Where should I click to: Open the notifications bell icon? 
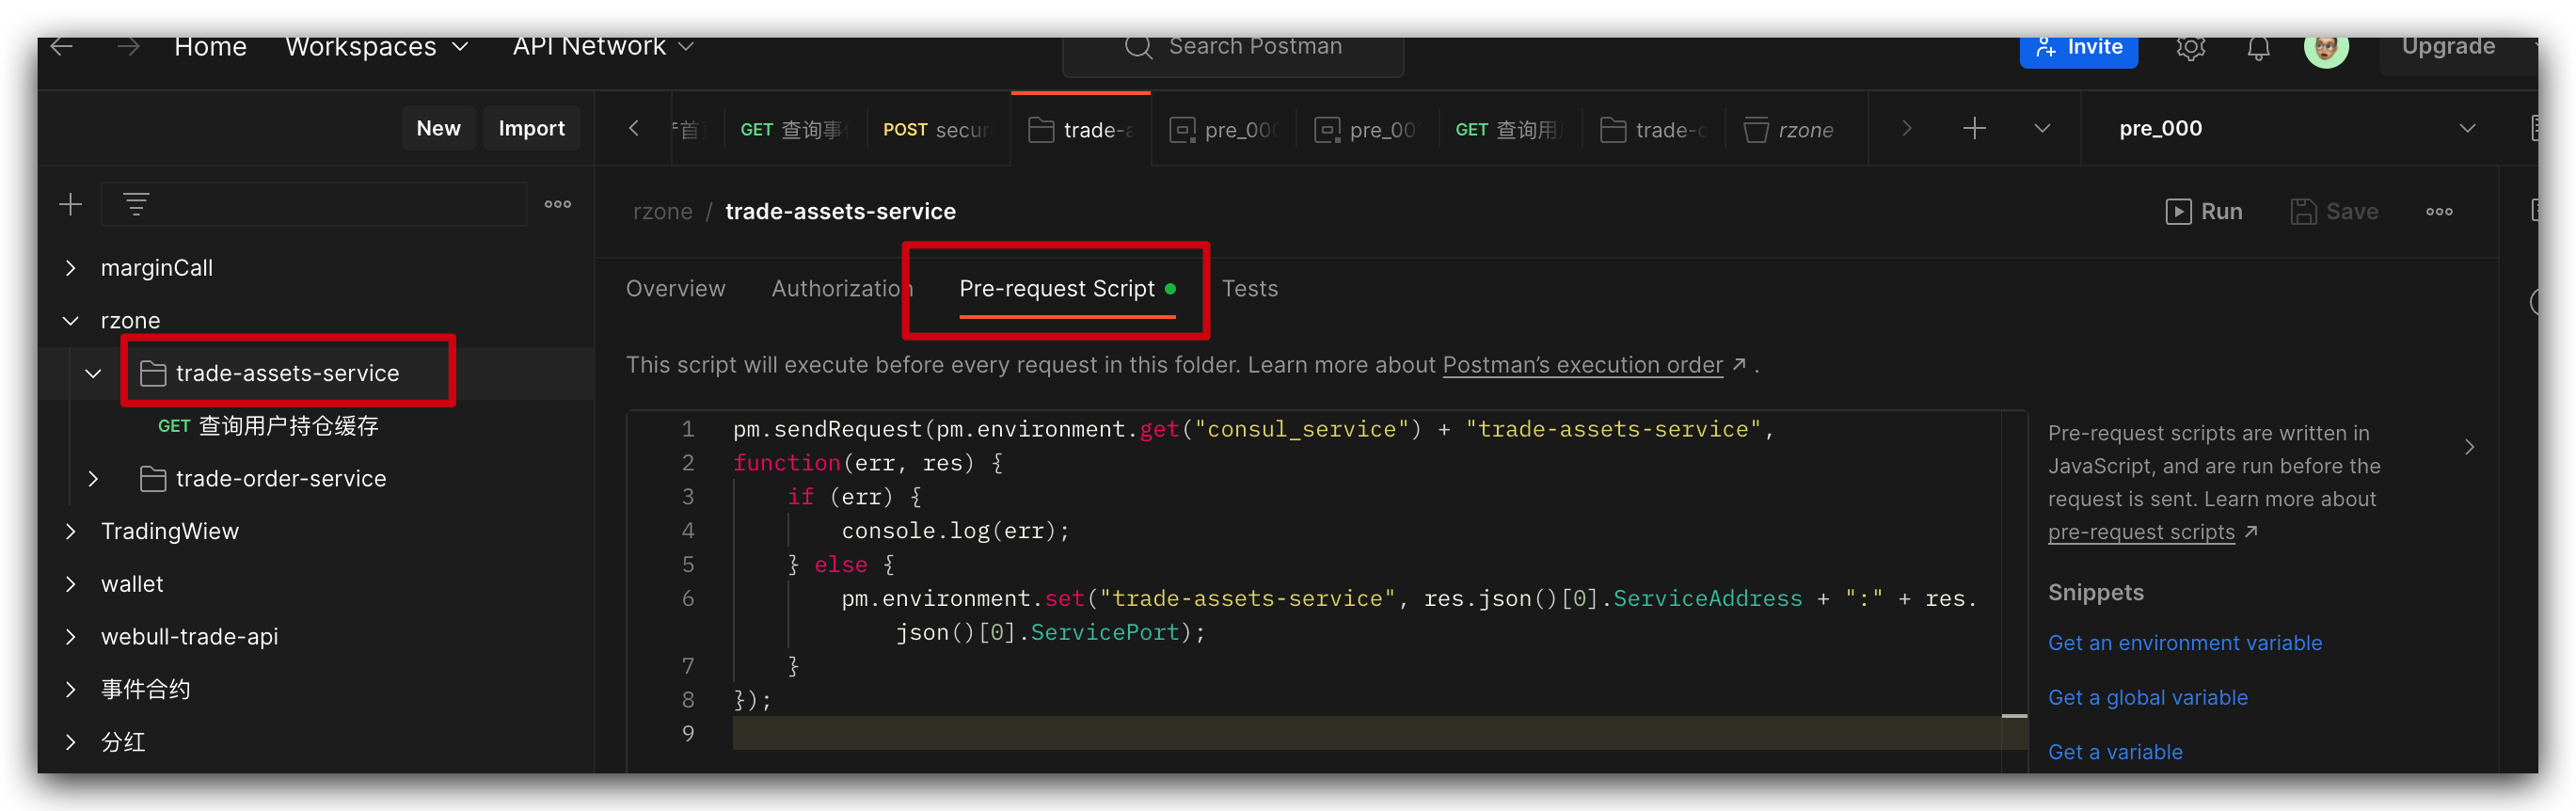click(x=2258, y=47)
